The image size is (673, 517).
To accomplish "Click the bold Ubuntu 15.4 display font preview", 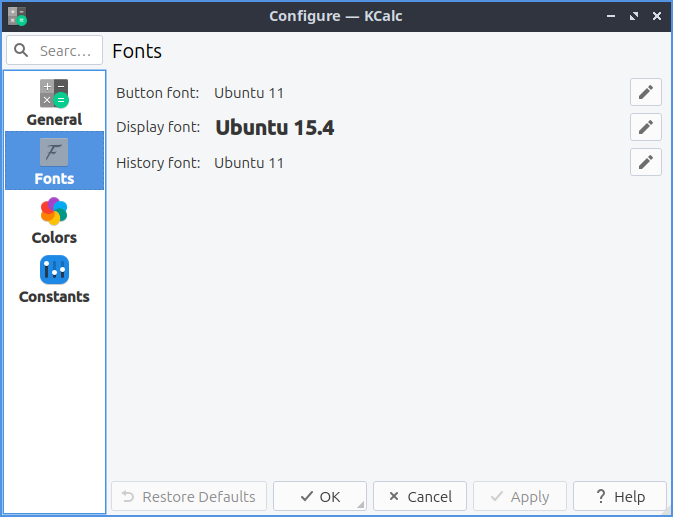I will pos(275,127).
